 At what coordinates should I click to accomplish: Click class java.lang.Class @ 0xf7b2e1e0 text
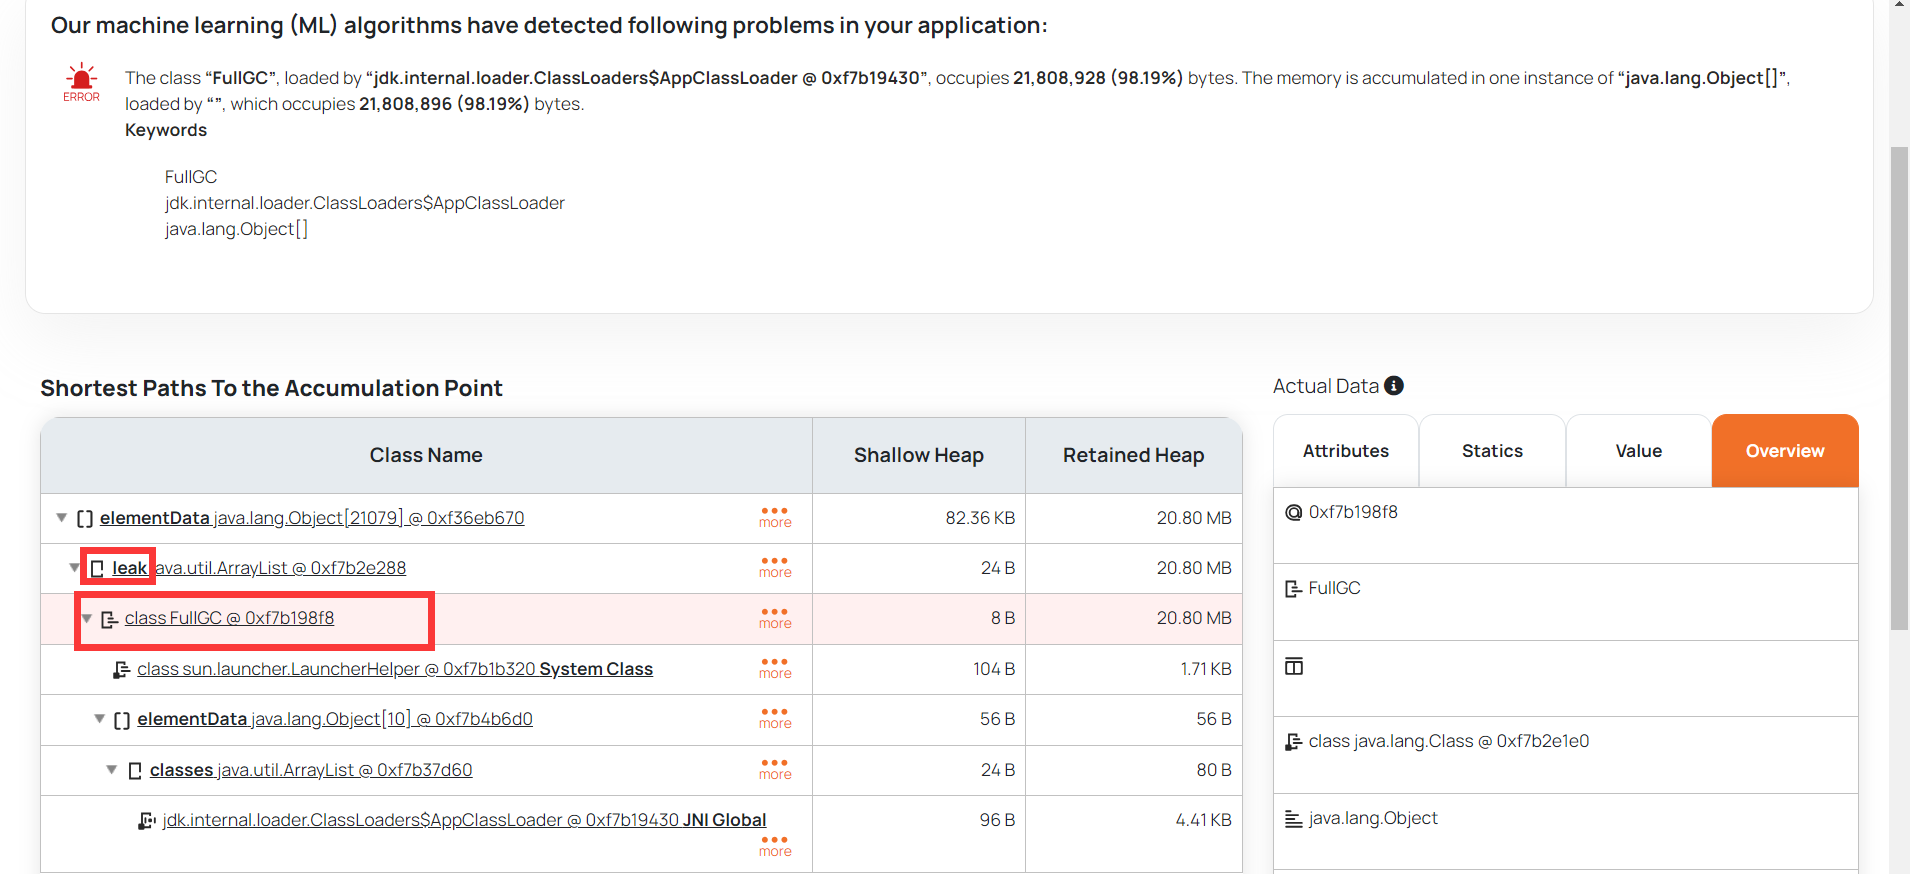[x=1449, y=741]
